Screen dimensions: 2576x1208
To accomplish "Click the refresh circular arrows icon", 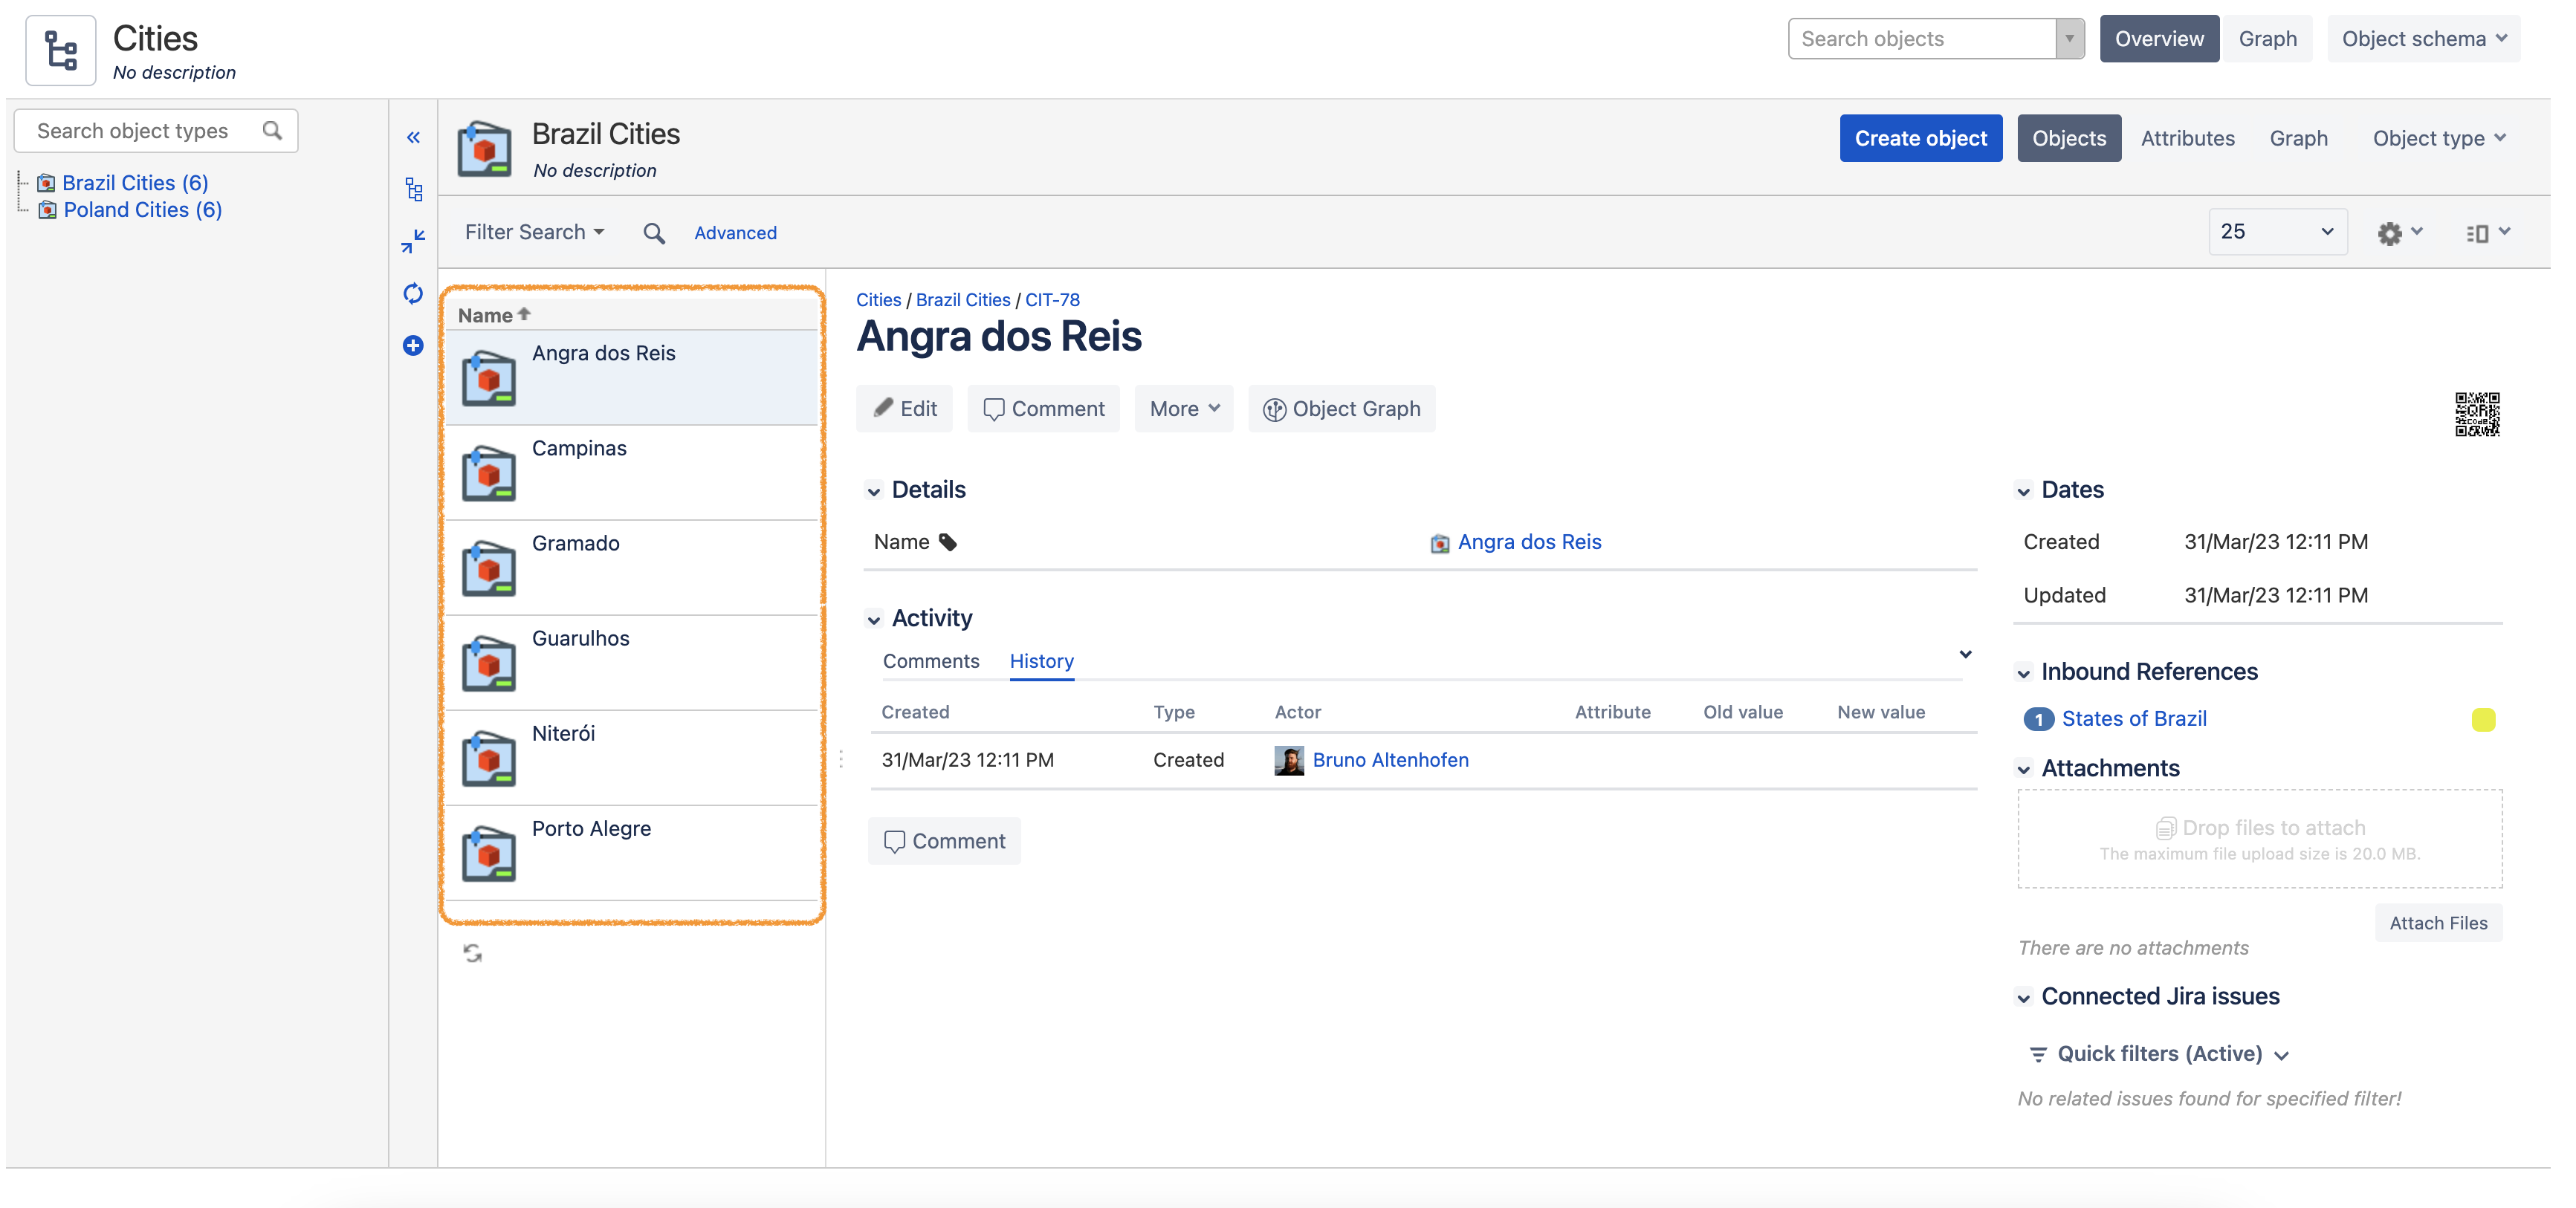I will tap(413, 293).
